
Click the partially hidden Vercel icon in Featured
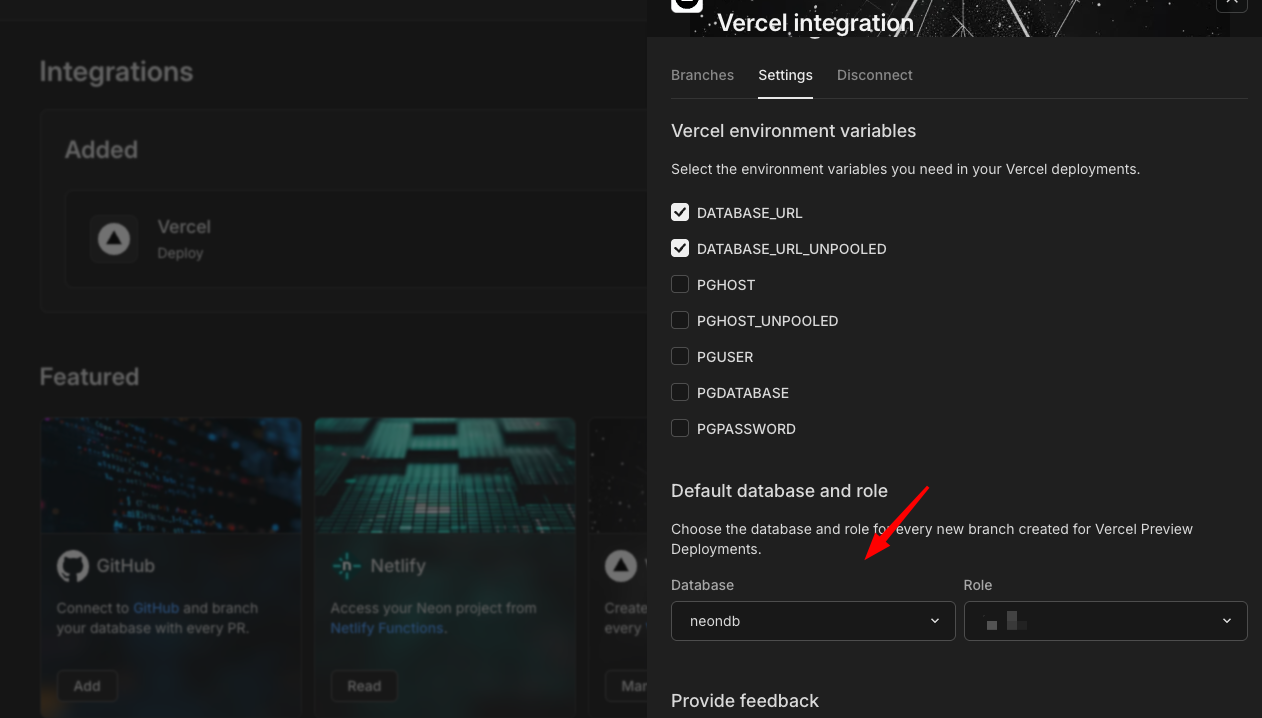click(620, 567)
